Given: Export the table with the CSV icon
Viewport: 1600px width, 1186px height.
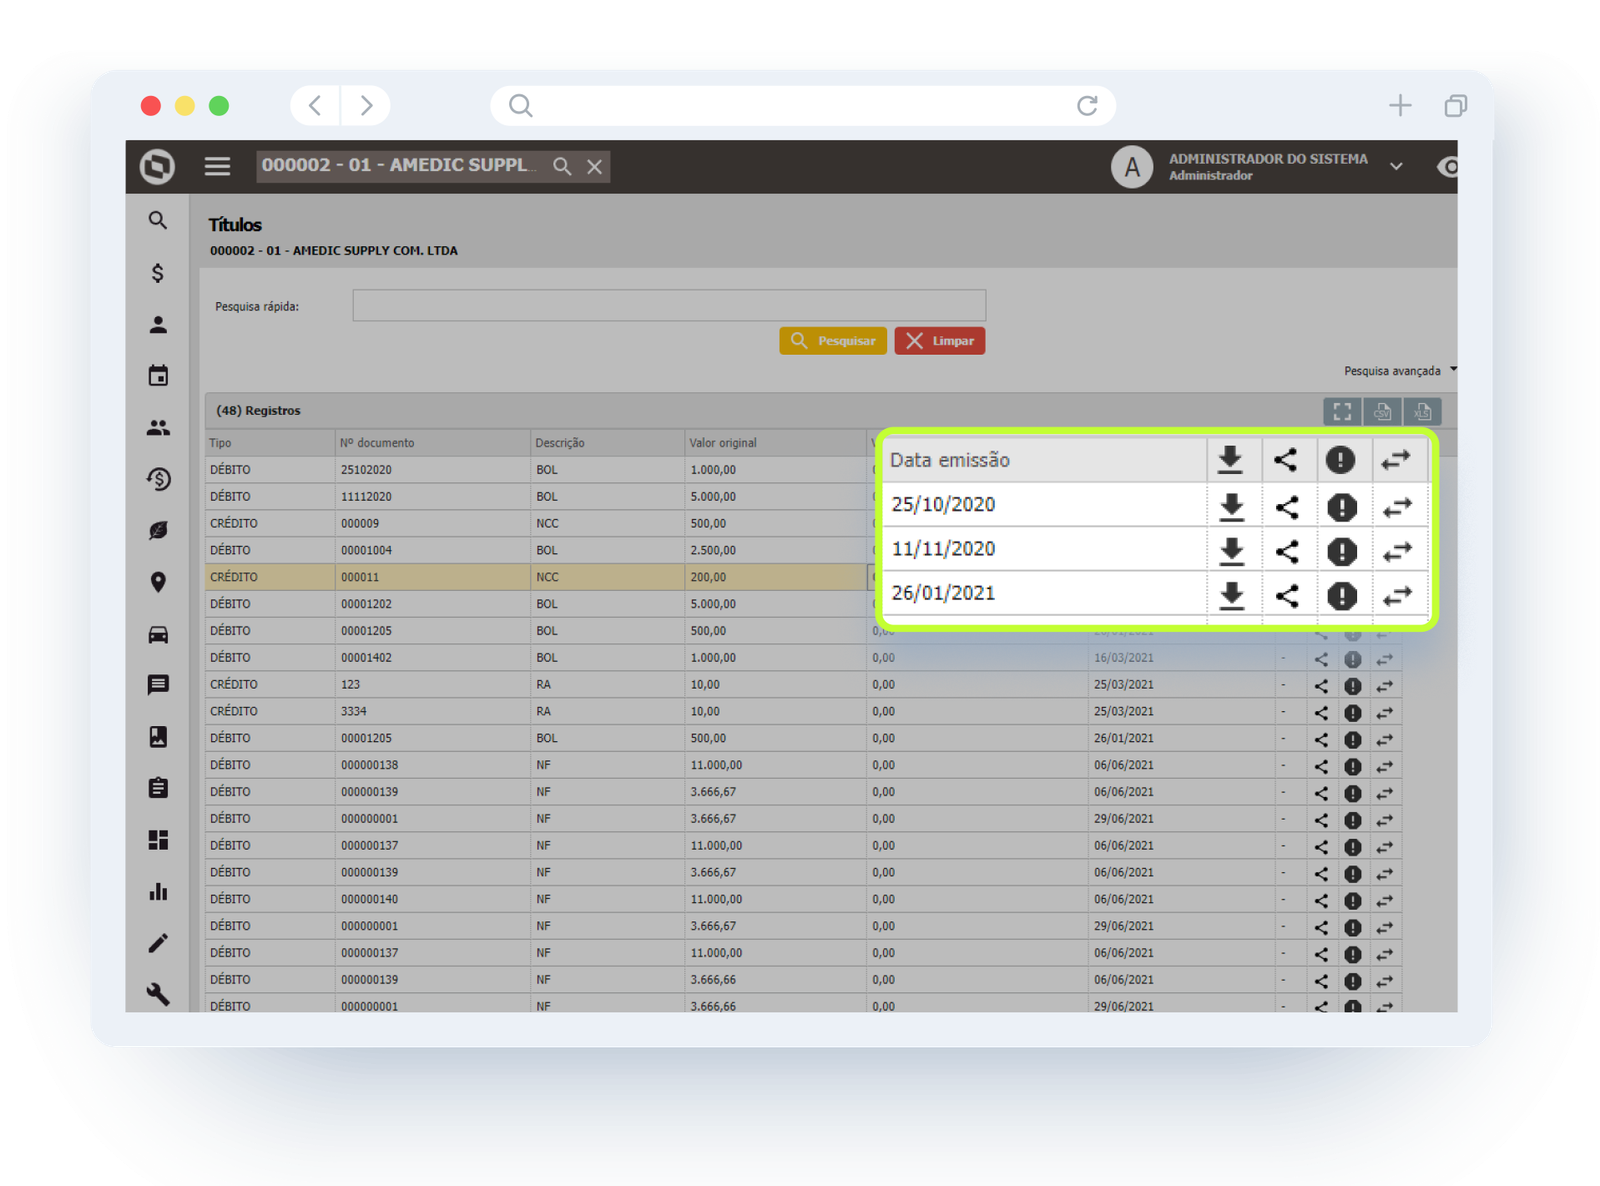Looking at the screenshot, I should [1382, 411].
